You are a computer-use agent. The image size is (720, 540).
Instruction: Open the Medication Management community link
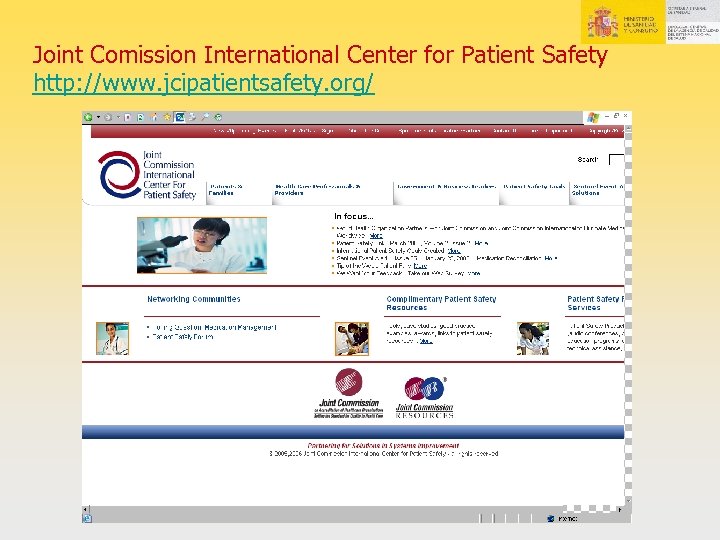point(214,327)
